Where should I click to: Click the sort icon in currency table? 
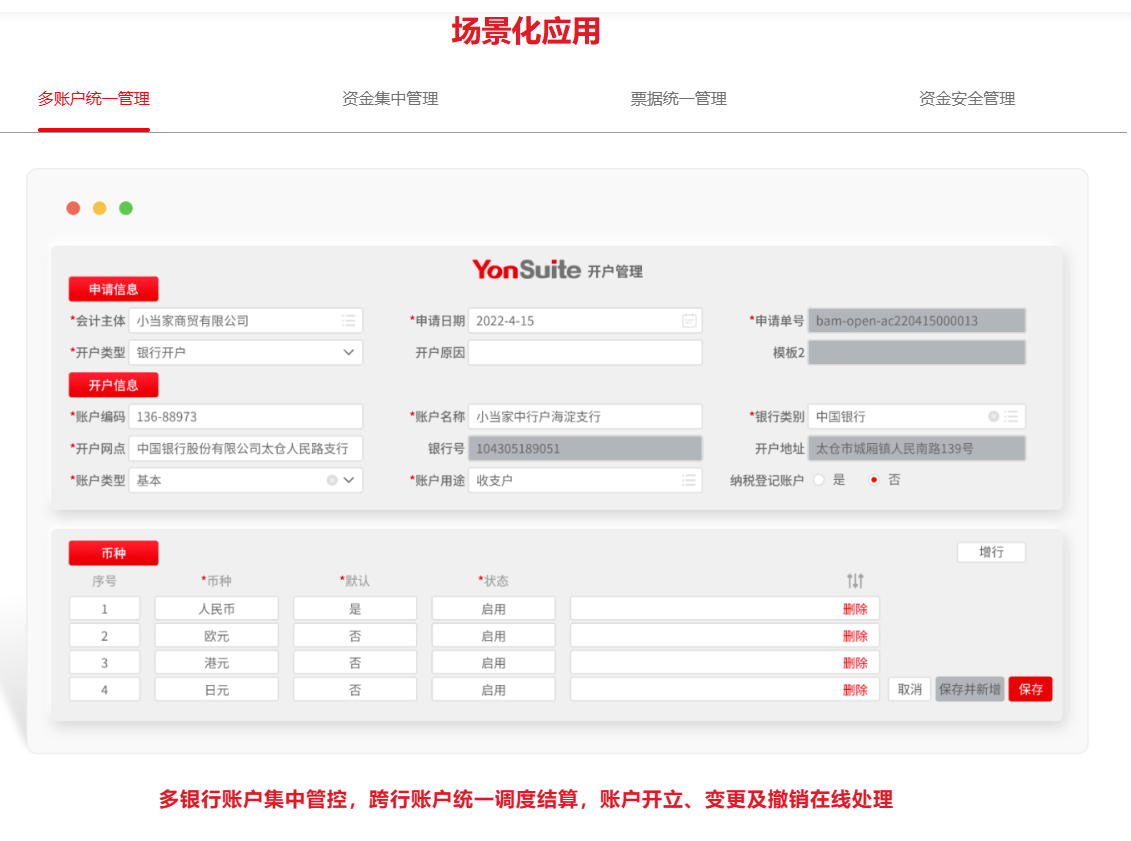click(x=854, y=581)
